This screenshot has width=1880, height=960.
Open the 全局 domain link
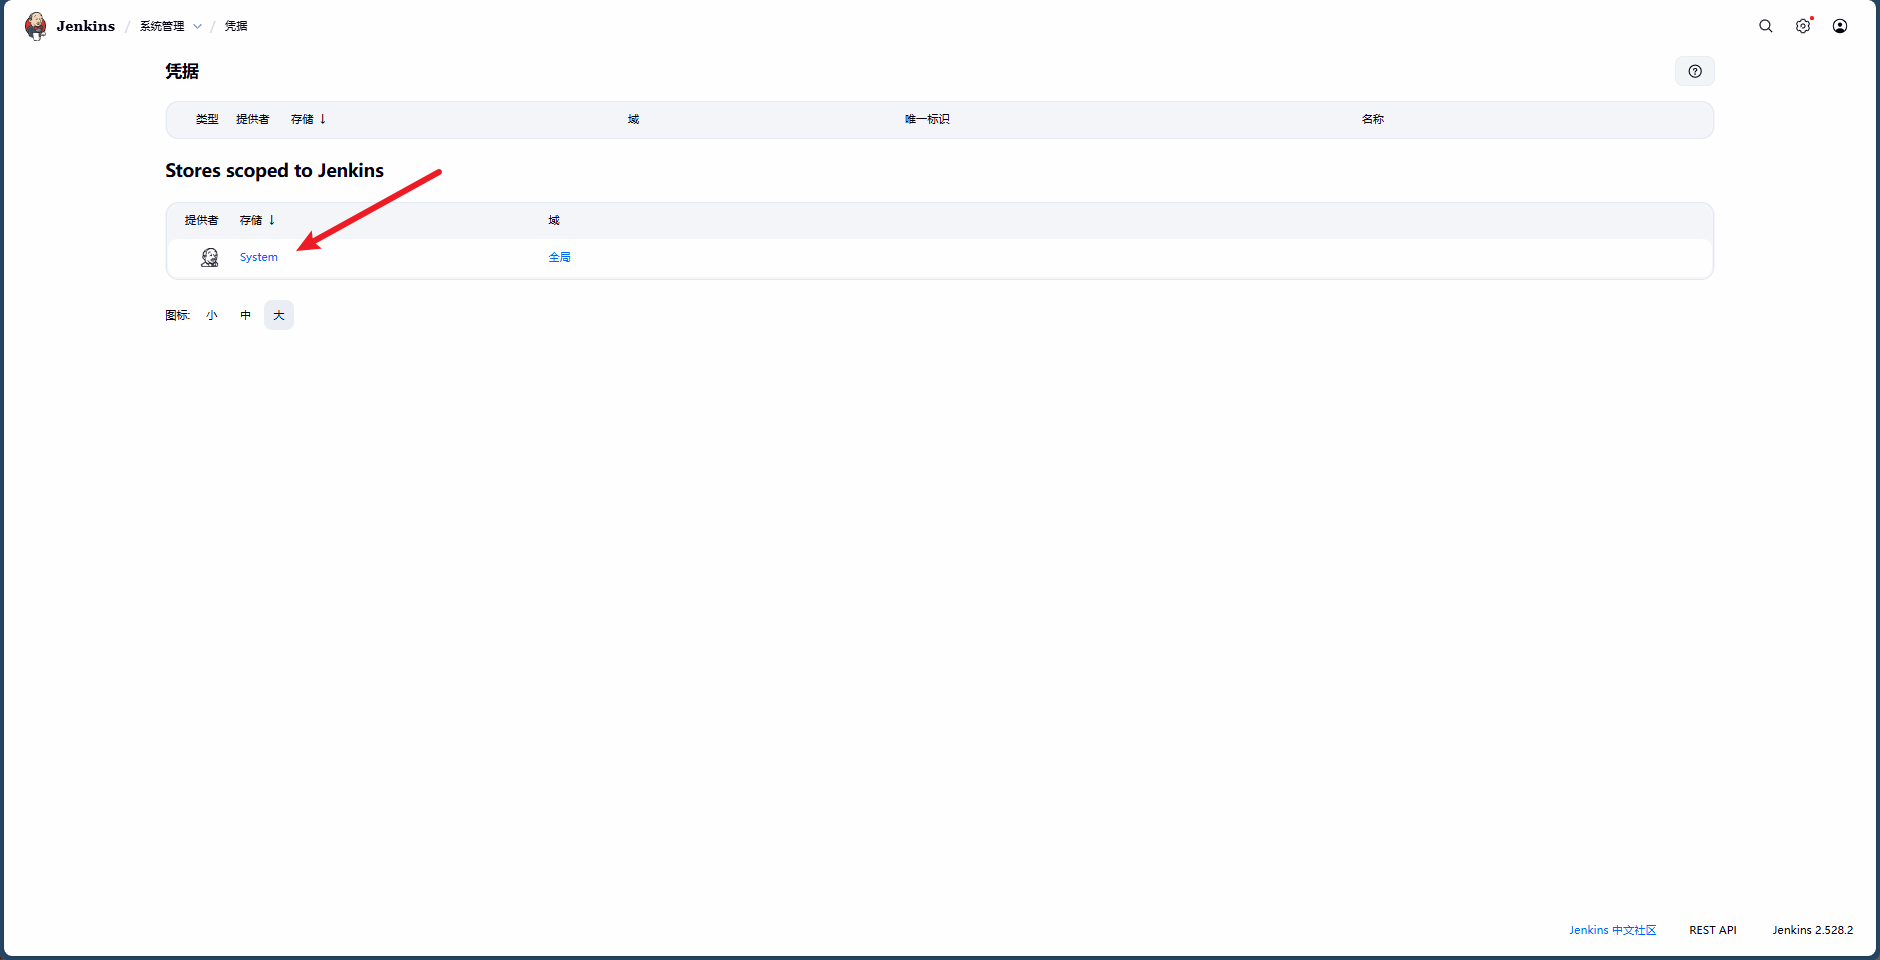pos(560,257)
